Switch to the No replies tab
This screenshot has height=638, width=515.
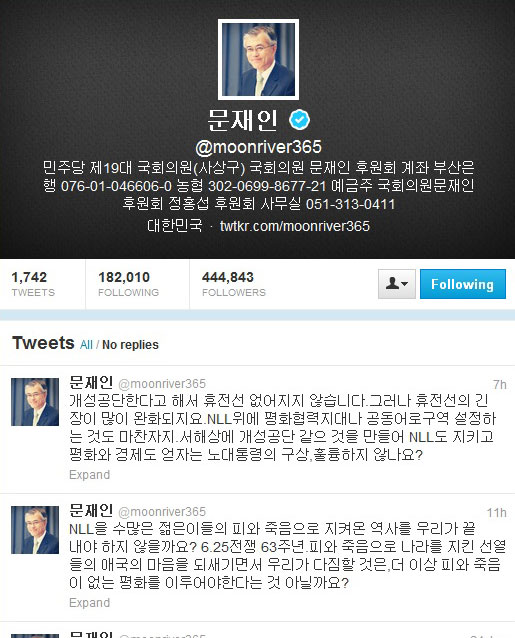tap(130, 345)
